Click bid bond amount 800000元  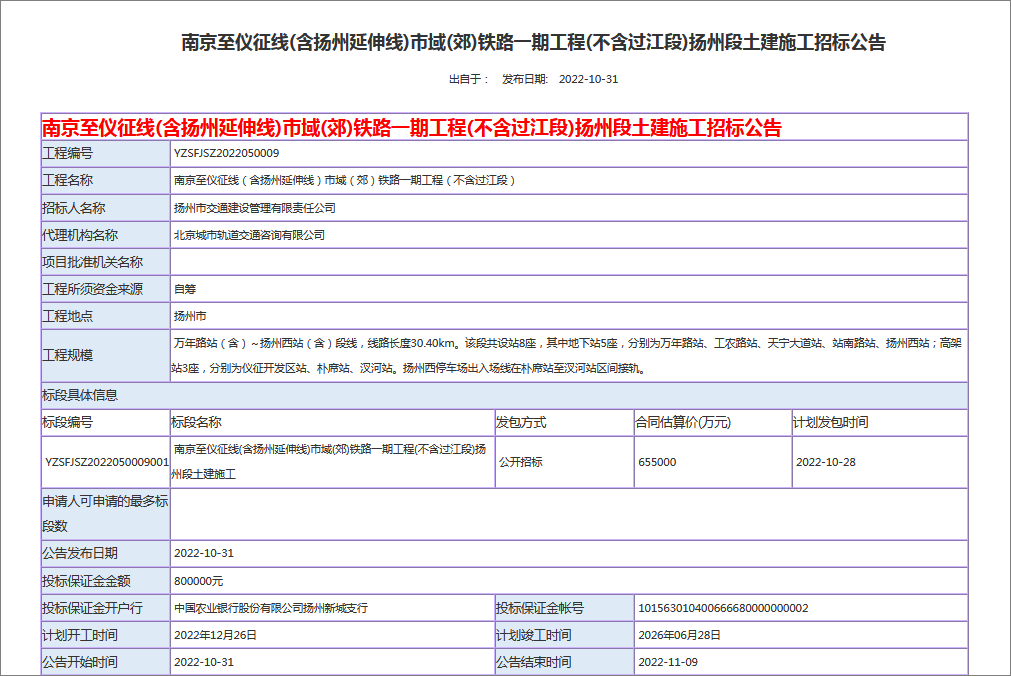[x=198, y=581]
